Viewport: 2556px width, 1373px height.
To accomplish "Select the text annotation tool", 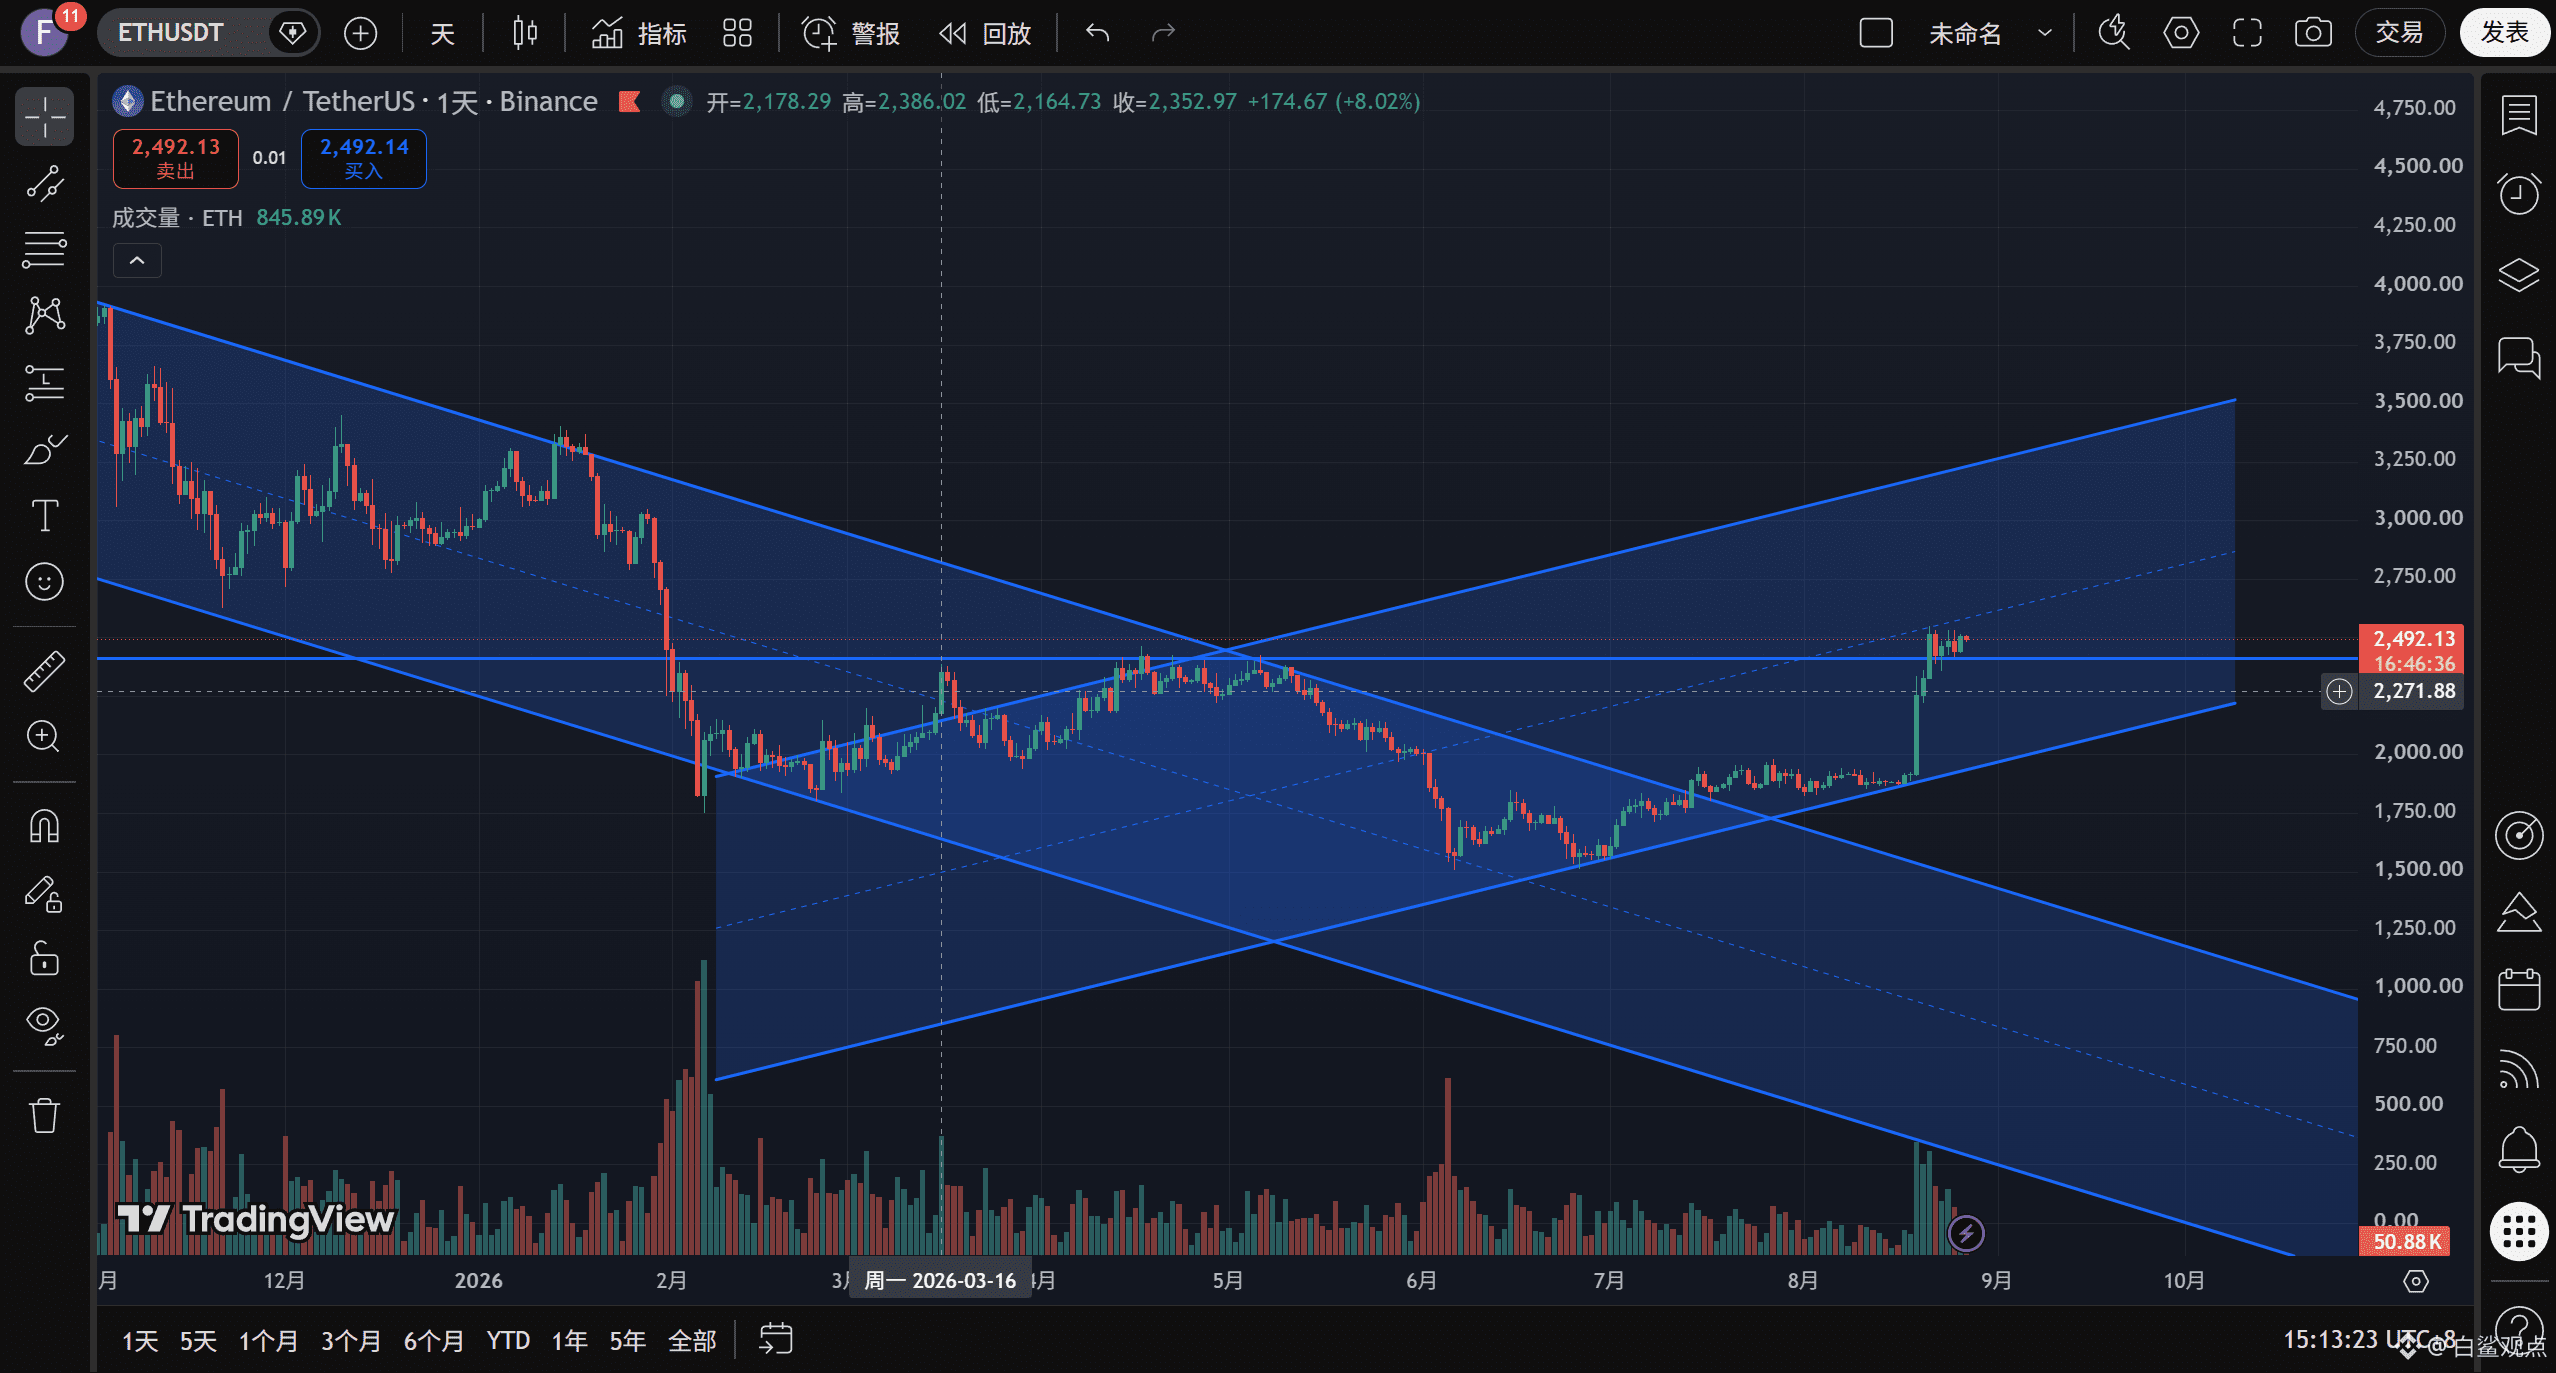I will pos(44,516).
